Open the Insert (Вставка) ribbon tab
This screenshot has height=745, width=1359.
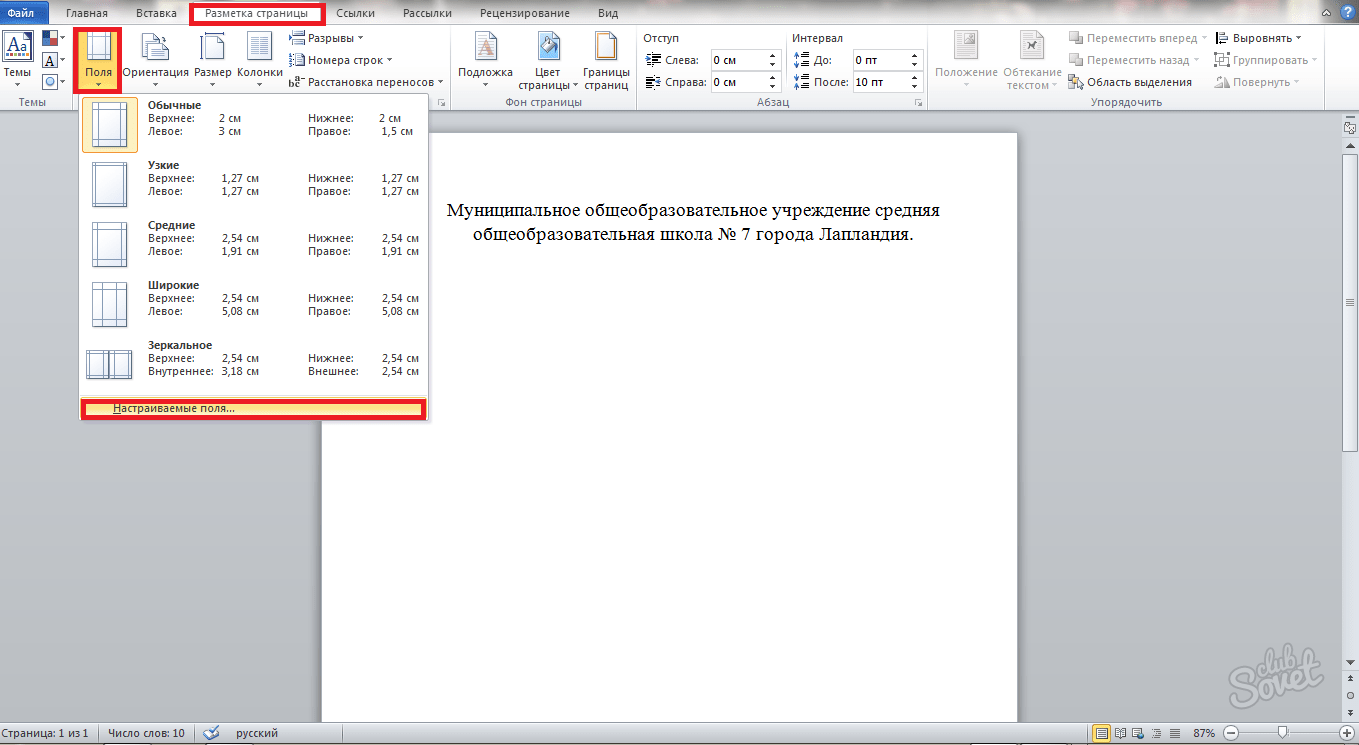tap(156, 14)
